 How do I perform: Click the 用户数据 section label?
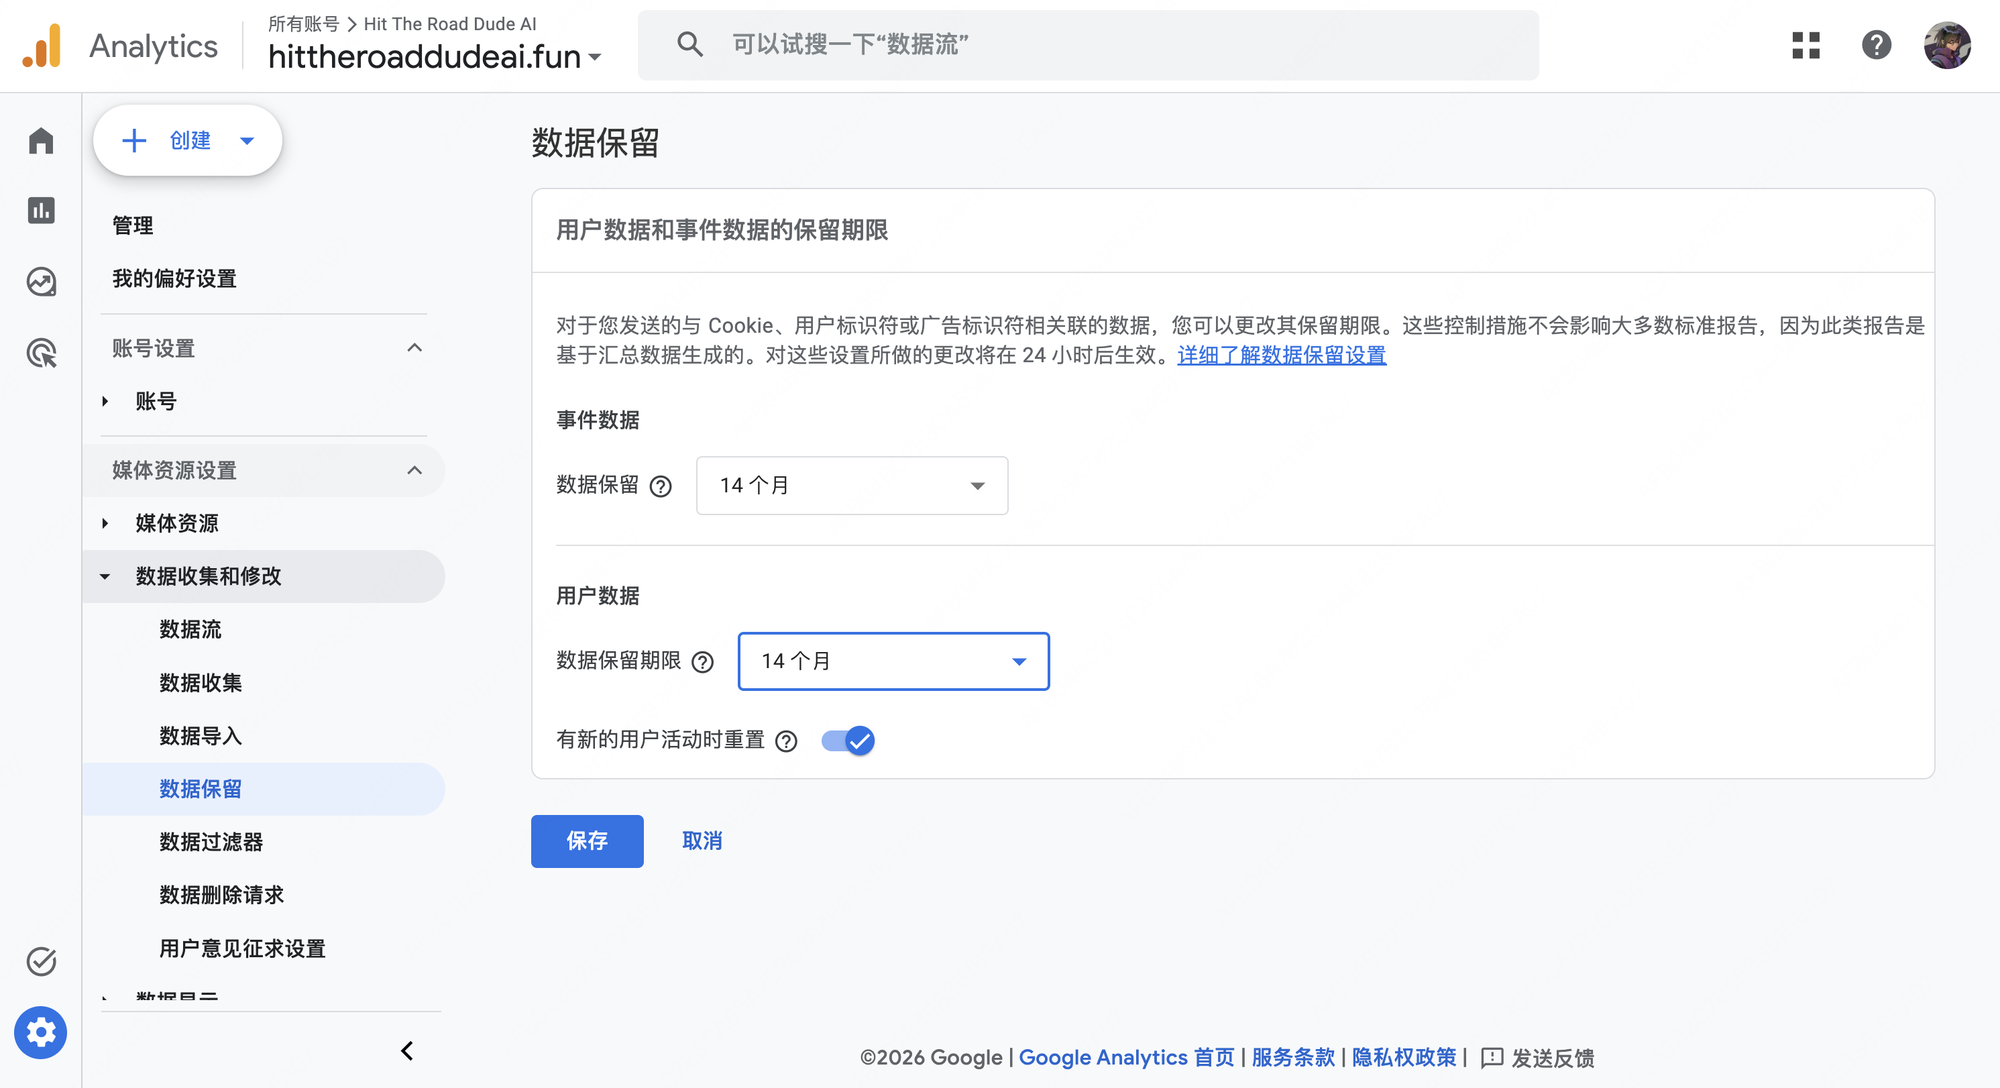tap(598, 596)
